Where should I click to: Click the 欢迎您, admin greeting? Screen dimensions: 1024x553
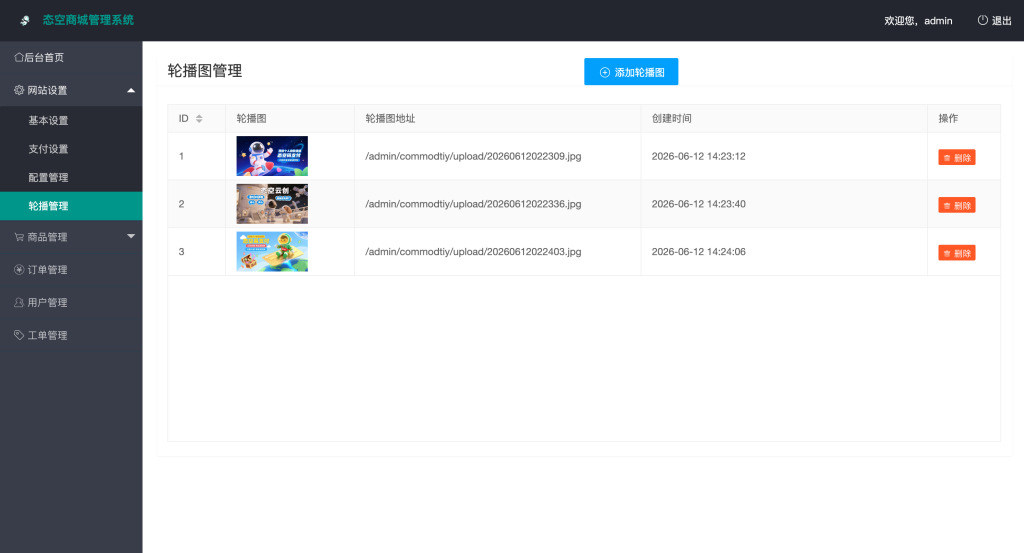tap(918, 21)
